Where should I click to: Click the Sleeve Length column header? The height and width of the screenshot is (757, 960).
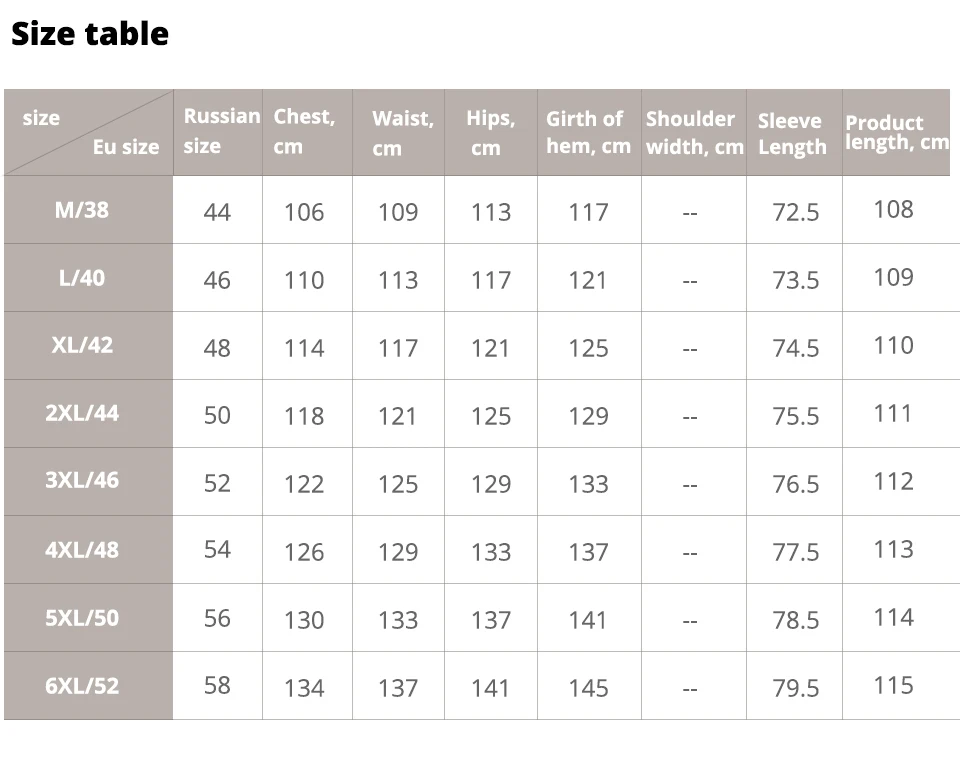pos(792,134)
